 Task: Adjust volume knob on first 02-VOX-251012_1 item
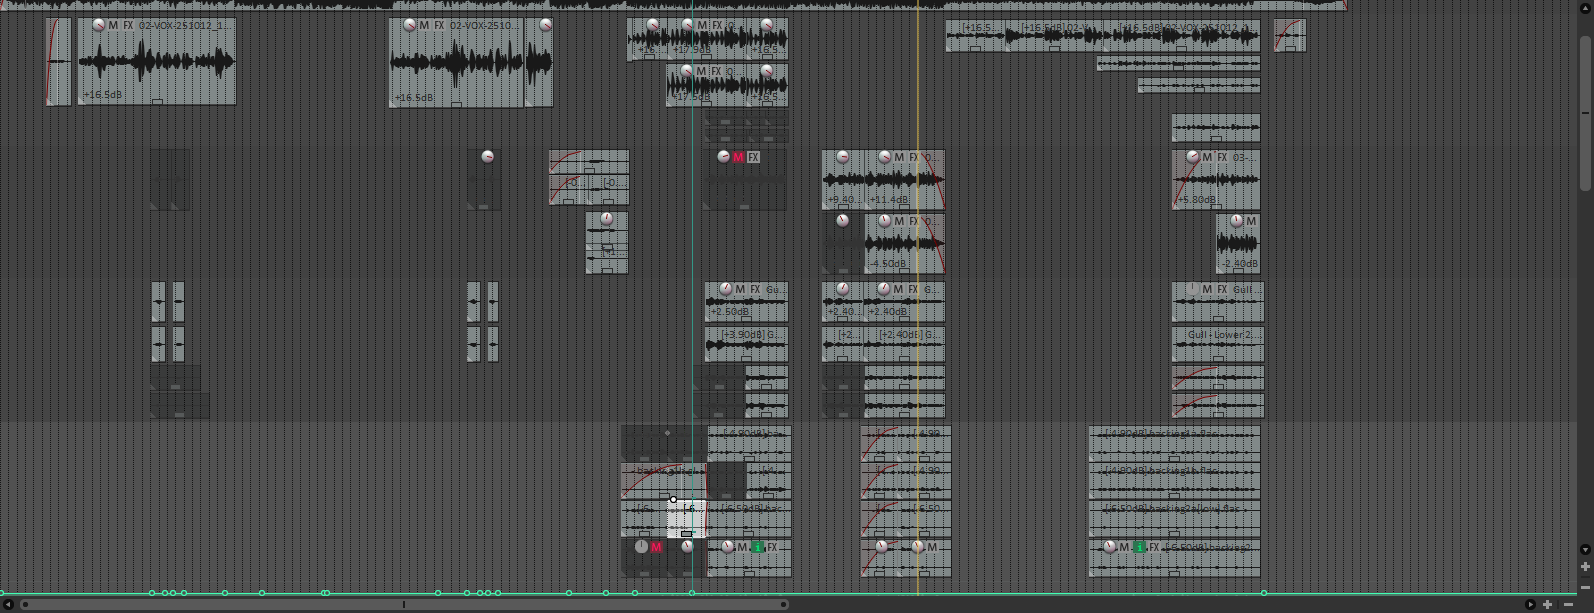click(x=98, y=25)
